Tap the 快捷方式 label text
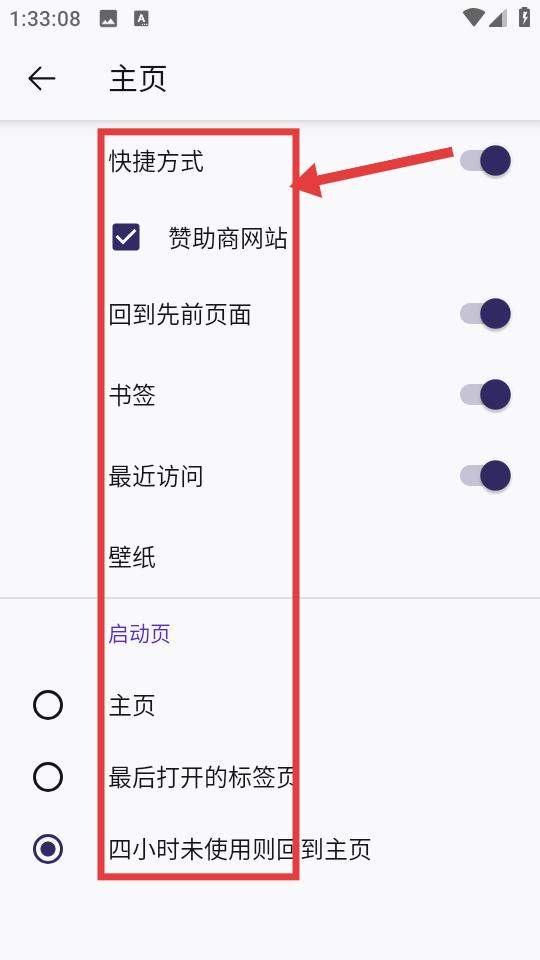The width and height of the screenshot is (540, 960). coord(156,162)
